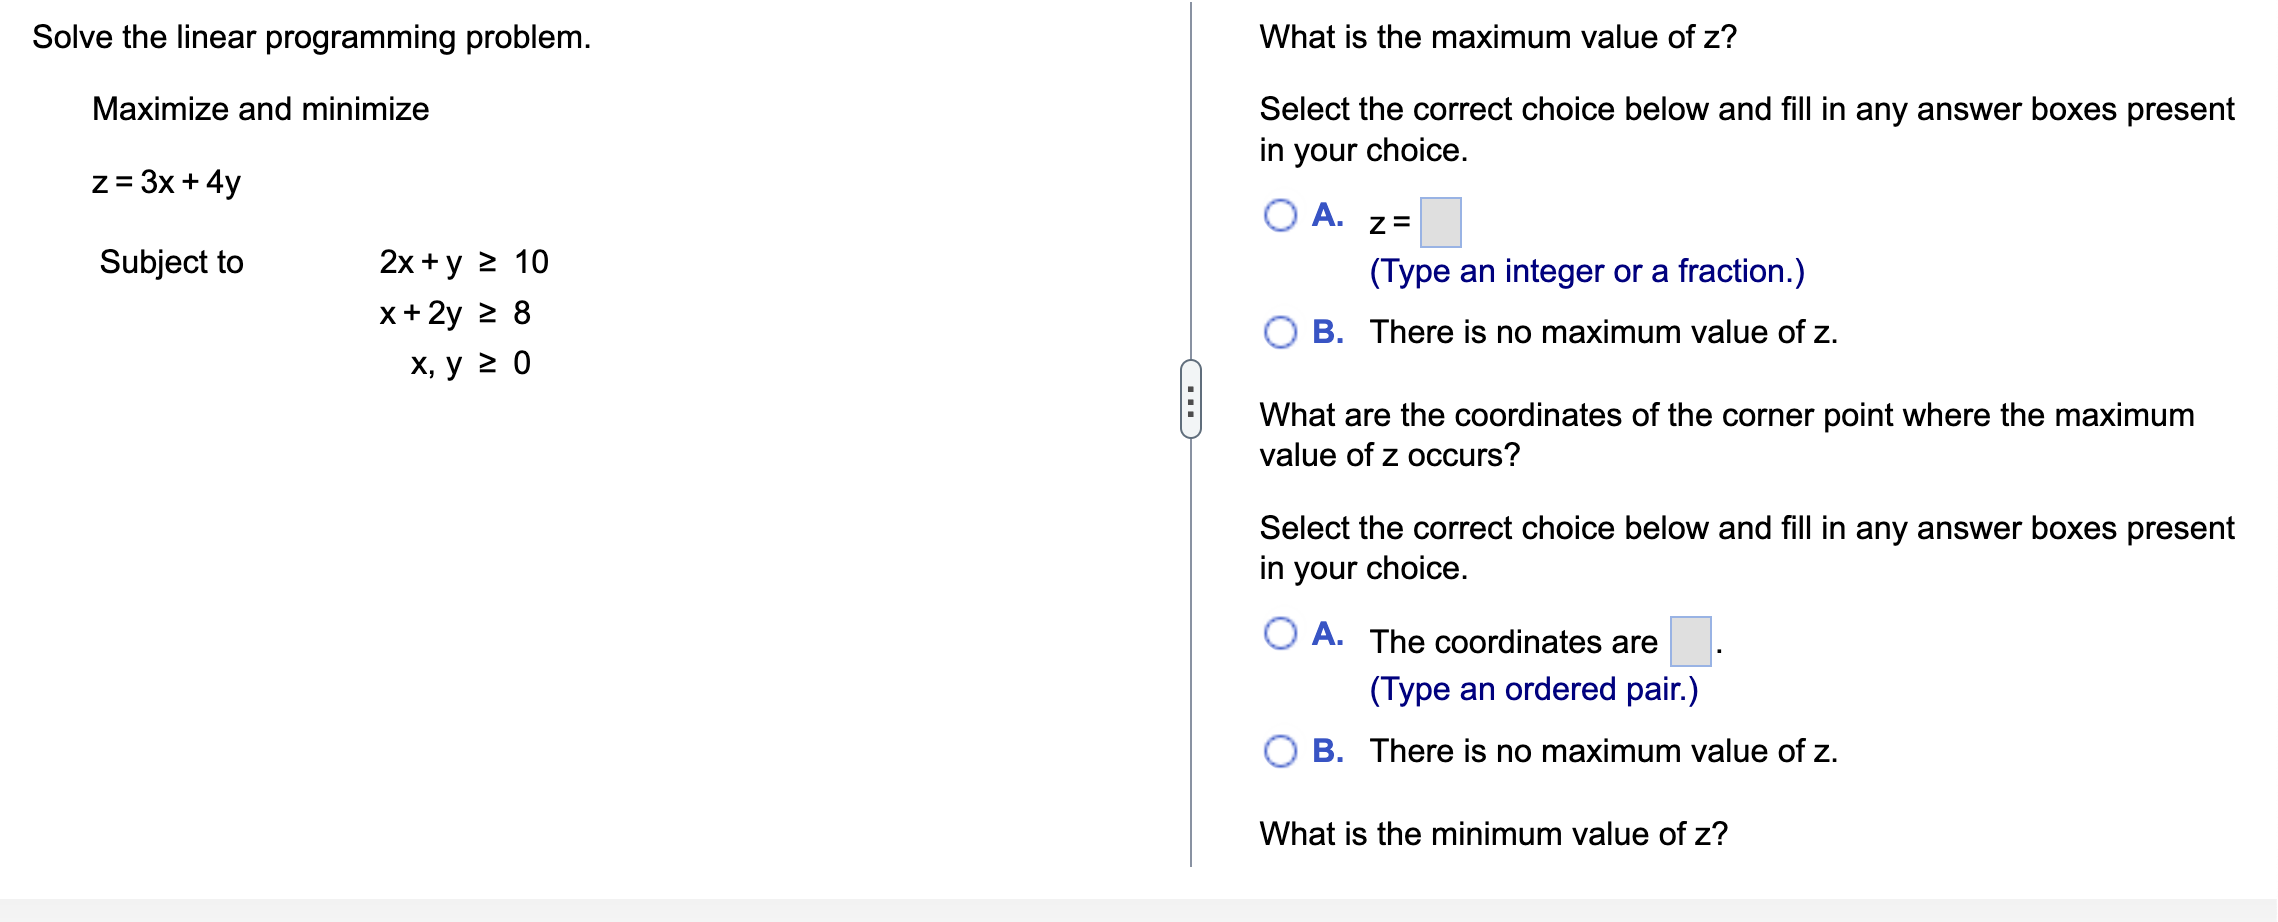This screenshot has width=2278, height=922.
Task: Click "What is the minimum value of z?" question
Action: (x=1493, y=834)
